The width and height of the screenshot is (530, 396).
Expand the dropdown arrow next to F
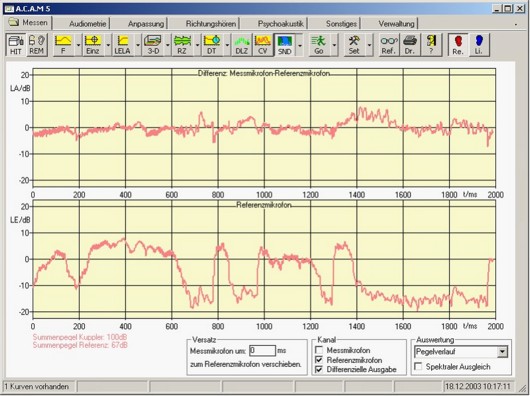coord(78,45)
